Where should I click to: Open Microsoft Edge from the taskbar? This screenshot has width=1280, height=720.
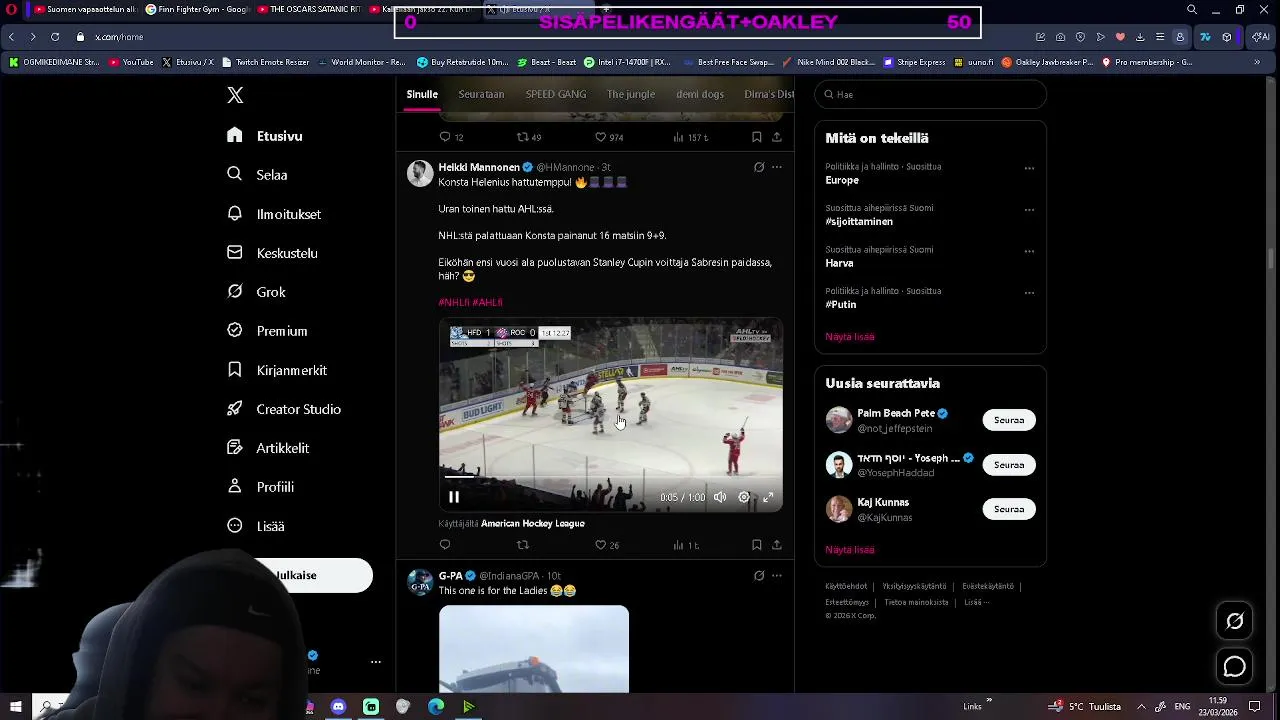[436, 707]
